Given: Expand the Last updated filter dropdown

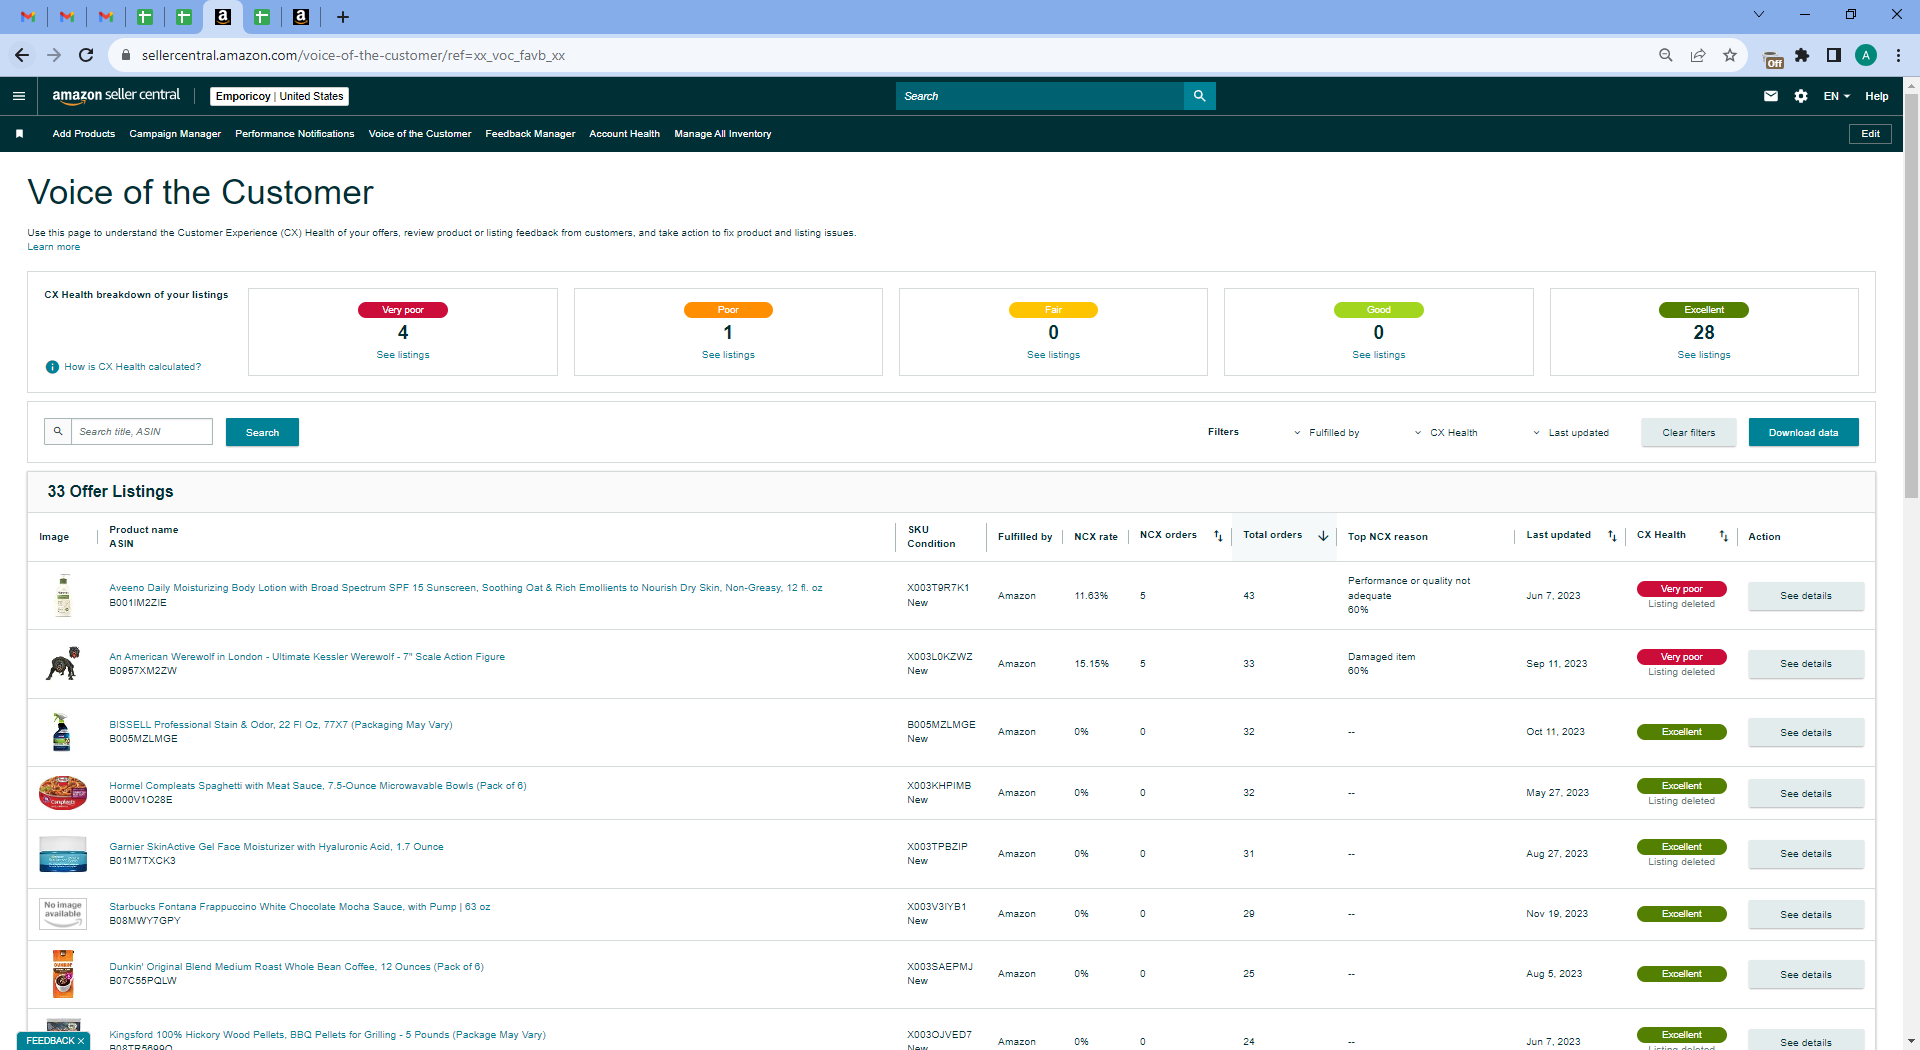Looking at the screenshot, I should [x=1571, y=433].
